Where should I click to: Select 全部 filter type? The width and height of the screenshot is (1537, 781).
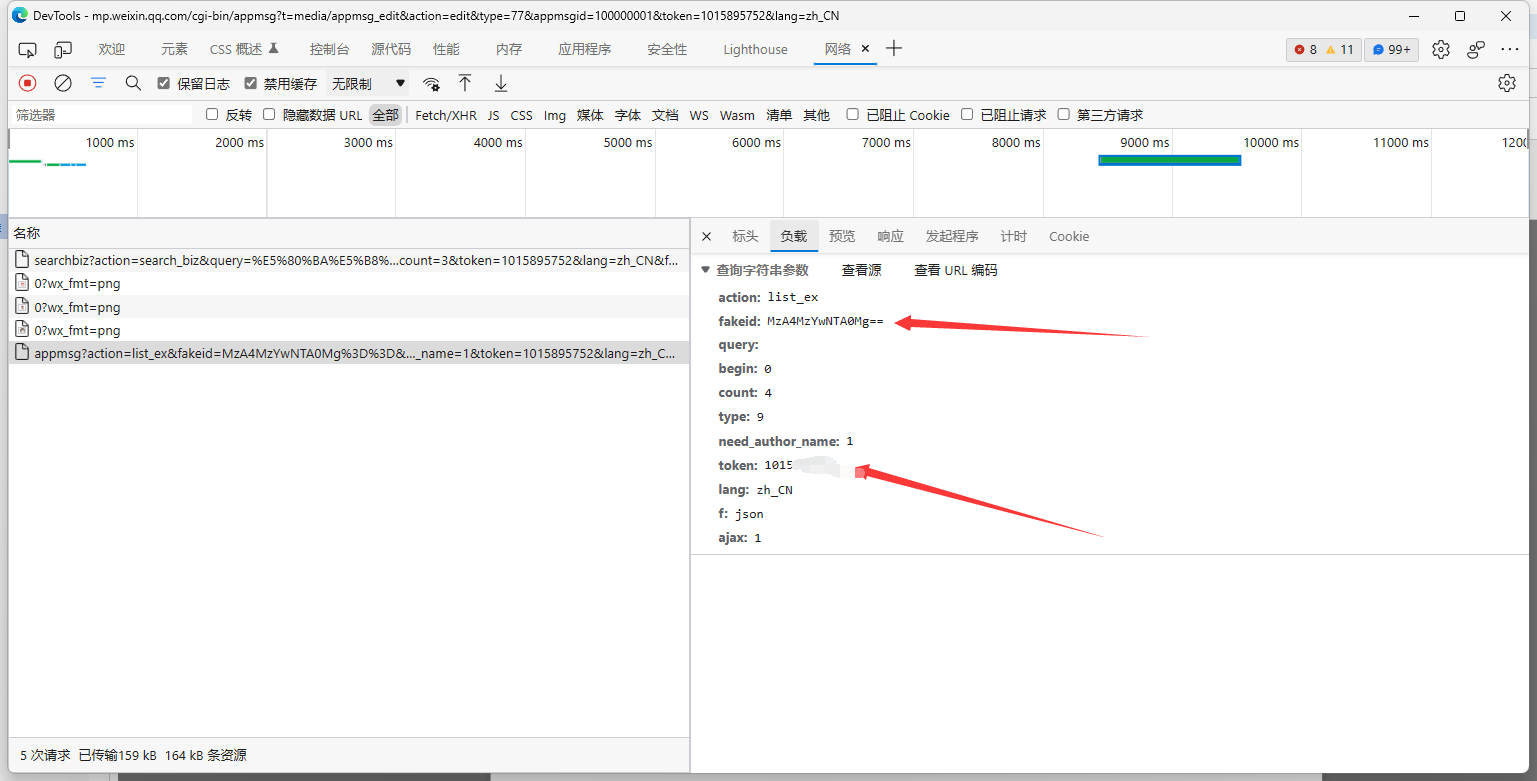coord(385,115)
